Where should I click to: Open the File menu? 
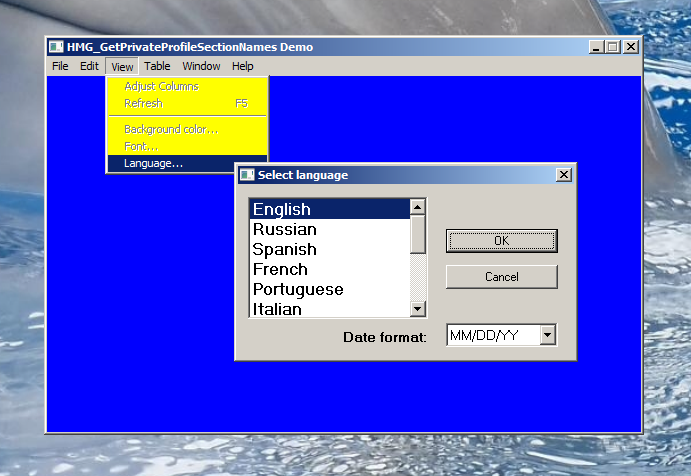pyautogui.click(x=60, y=67)
